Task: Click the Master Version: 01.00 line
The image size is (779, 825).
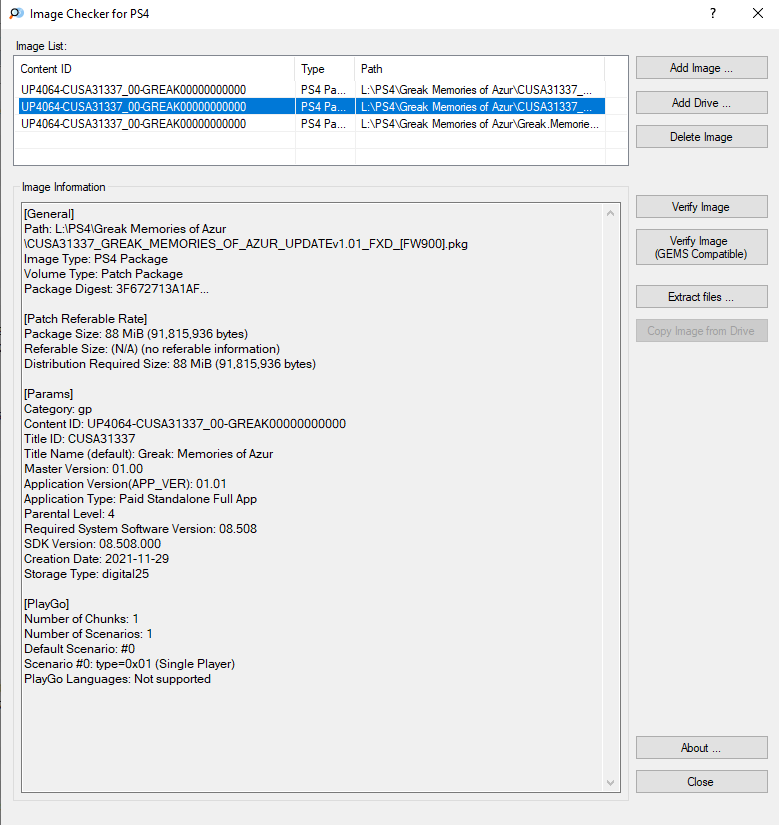Action: click(84, 469)
